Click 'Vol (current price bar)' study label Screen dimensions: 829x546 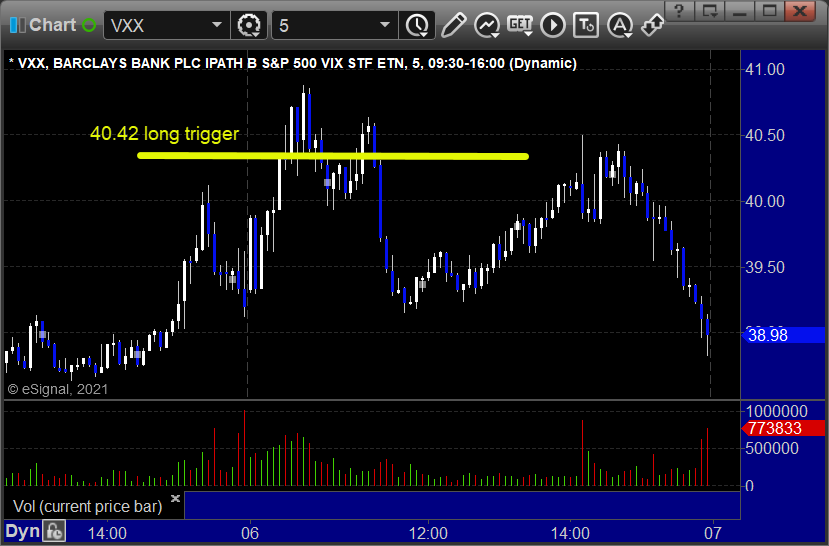88,506
